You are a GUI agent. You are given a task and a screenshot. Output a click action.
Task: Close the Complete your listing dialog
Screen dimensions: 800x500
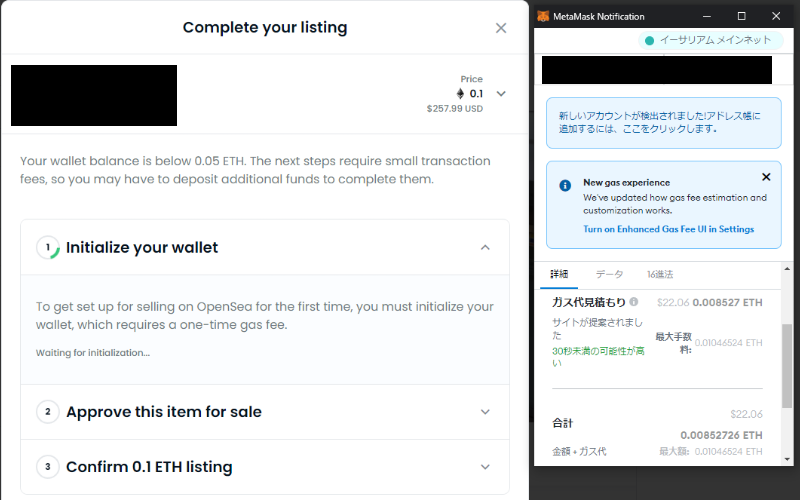click(x=501, y=28)
